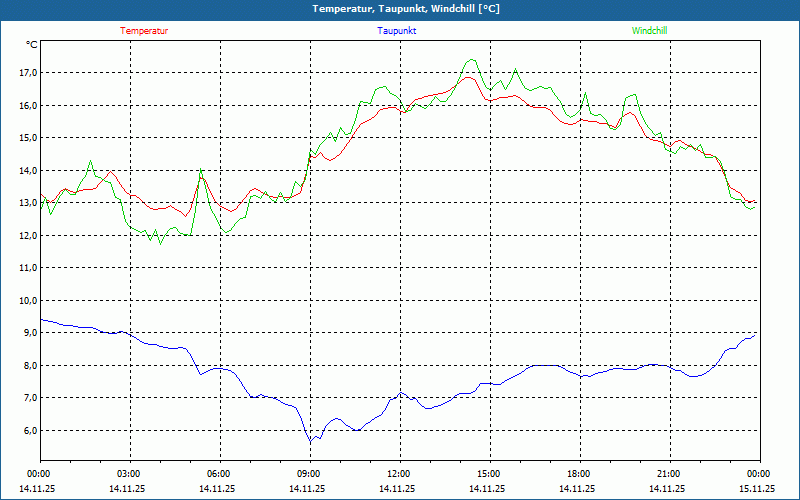Select the 10,0 y-axis value label
The width and height of the screenshot is (800, 500).
point(27,301)
